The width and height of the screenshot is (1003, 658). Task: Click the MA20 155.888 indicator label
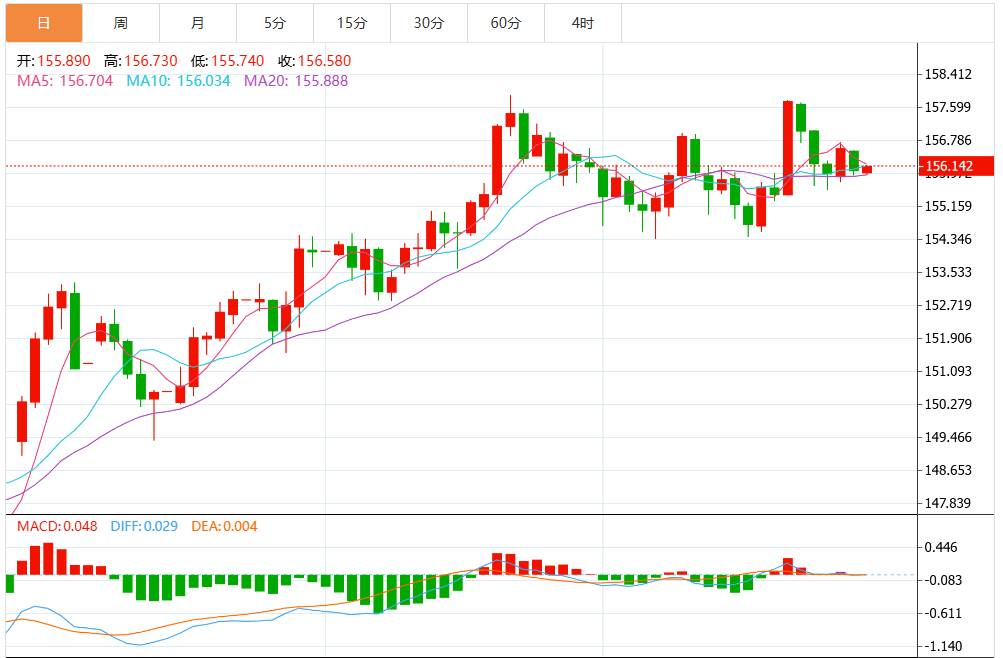(x=297, y=81)
